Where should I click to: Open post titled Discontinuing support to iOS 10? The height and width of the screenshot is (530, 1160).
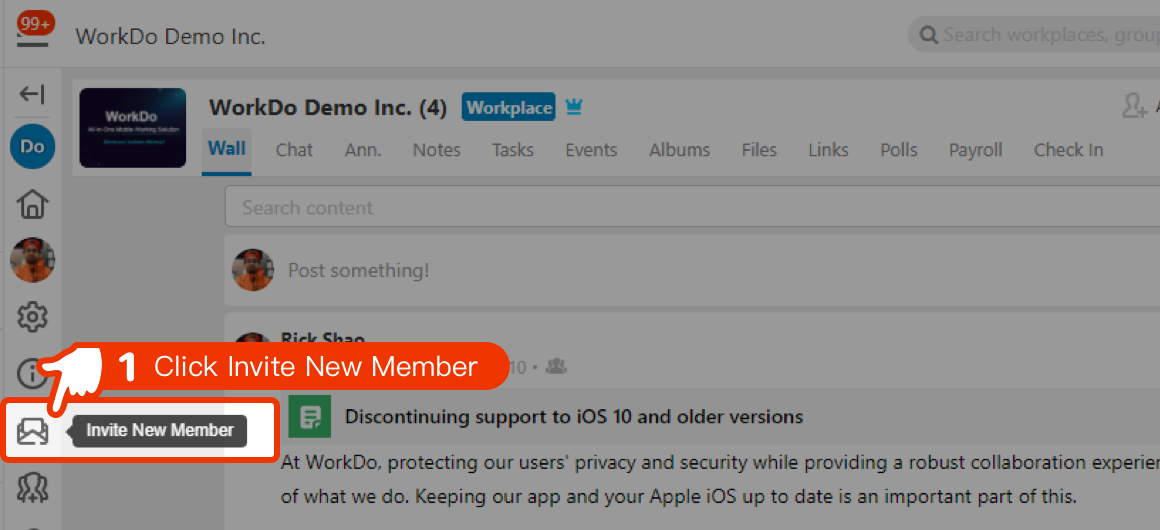coord(573,417)
